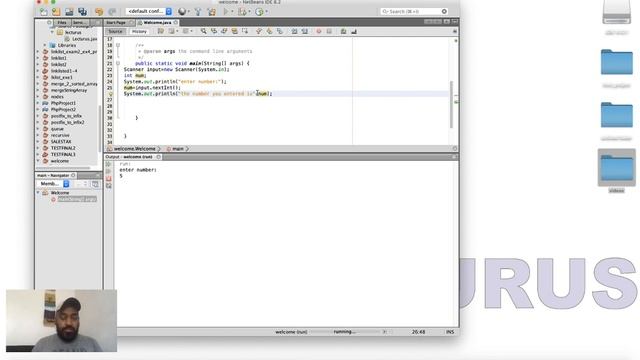Click the Redo toolbar icon

pyautogui.click(x=112, y=11)
